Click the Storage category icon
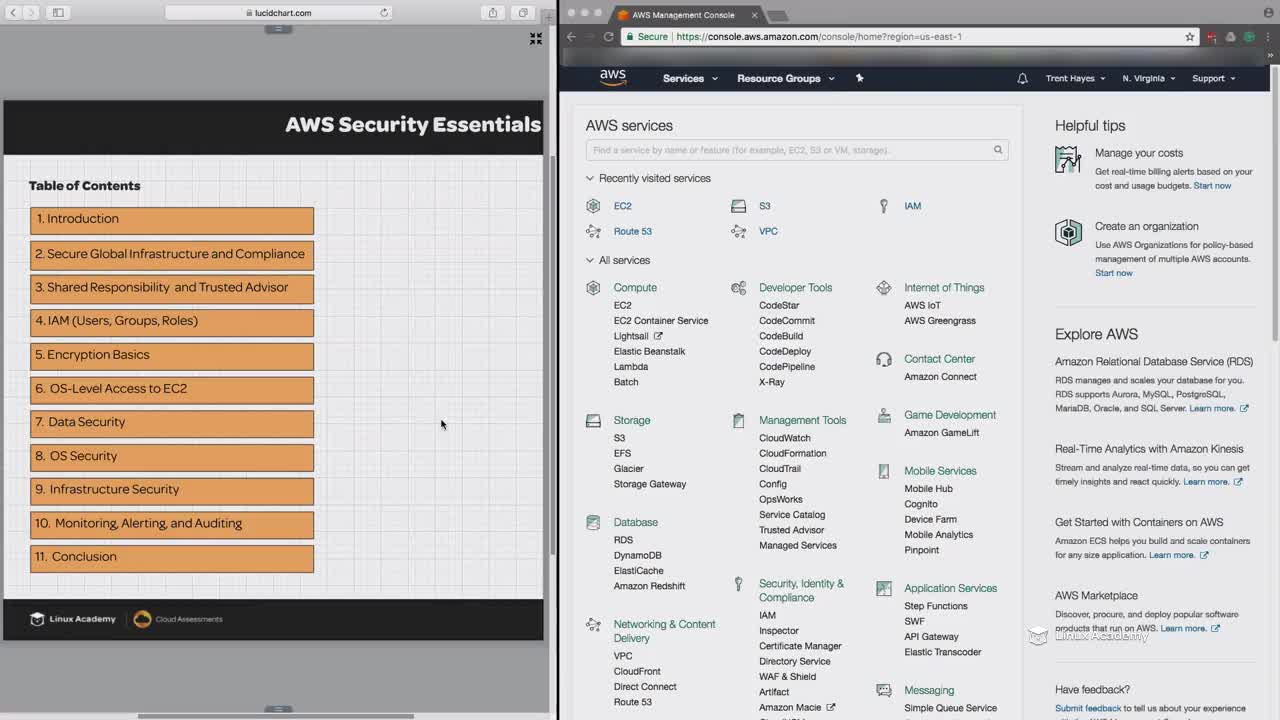Image resolution: width=1280 pixels, height=720 pixels. [593, 421]
